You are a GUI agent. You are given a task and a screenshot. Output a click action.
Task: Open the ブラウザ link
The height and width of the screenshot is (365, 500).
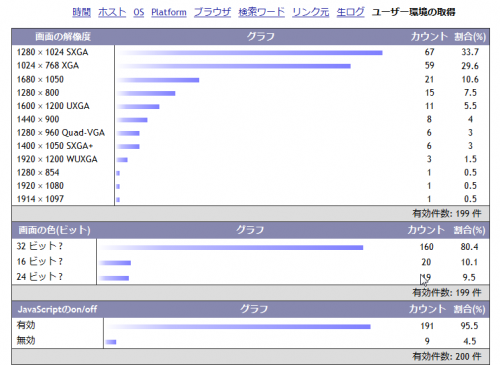tap(212, 12)
